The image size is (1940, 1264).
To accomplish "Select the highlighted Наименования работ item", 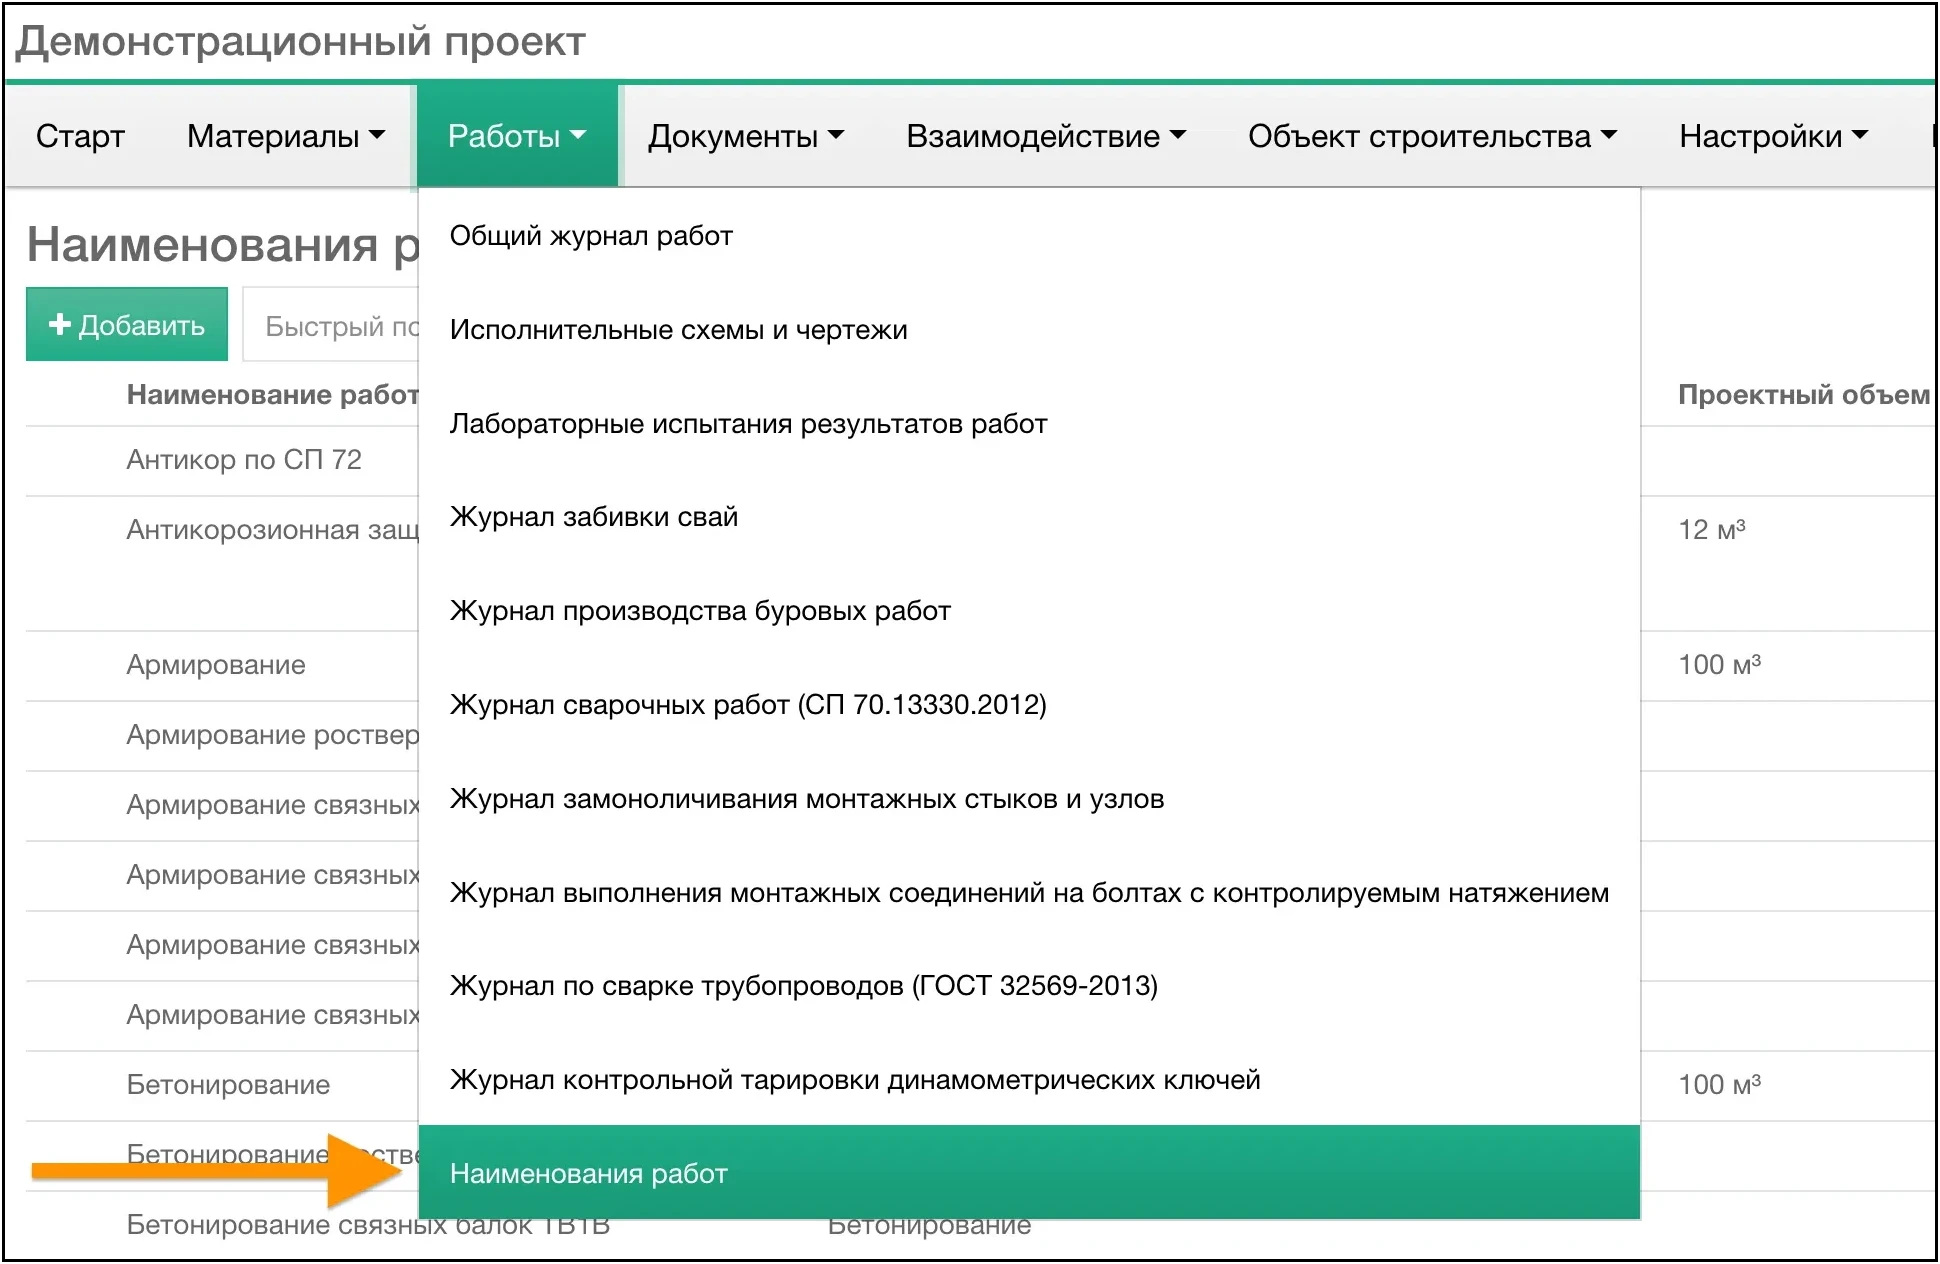I will point(588,1173).
